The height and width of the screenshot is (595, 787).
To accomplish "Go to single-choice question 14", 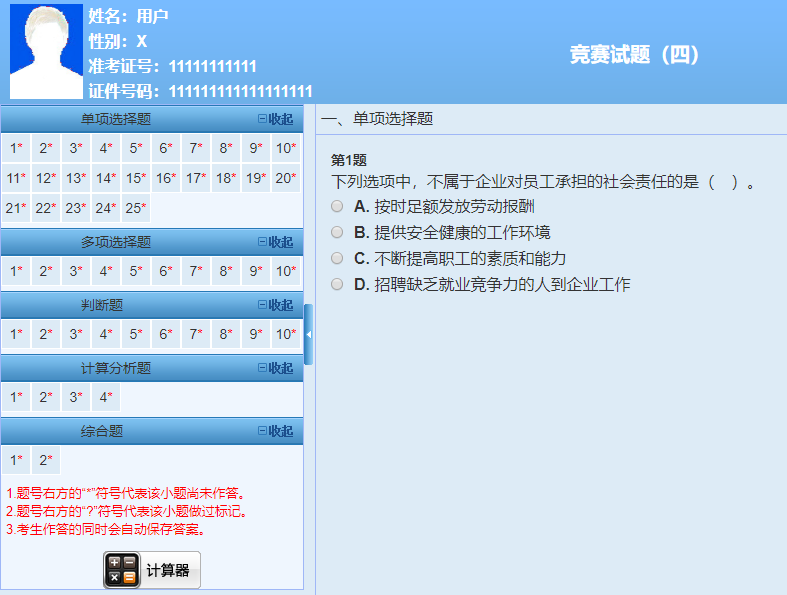I will pyautogui.click(x=106, y=178).
